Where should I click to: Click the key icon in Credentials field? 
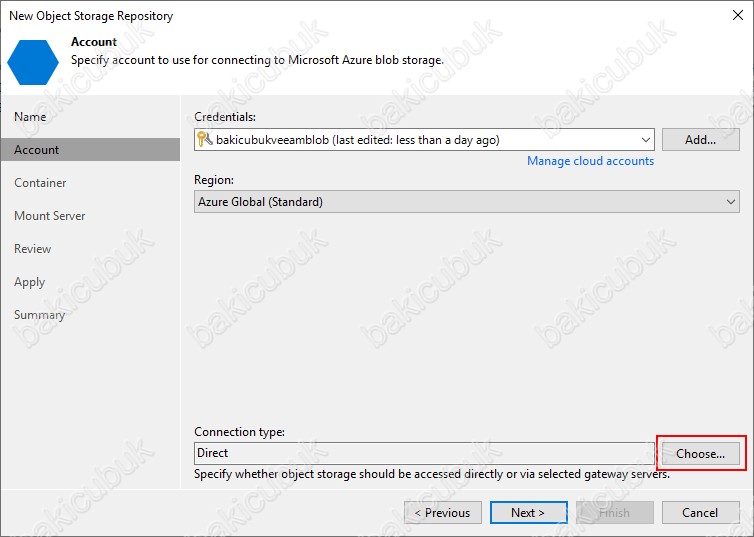point(204,140)
